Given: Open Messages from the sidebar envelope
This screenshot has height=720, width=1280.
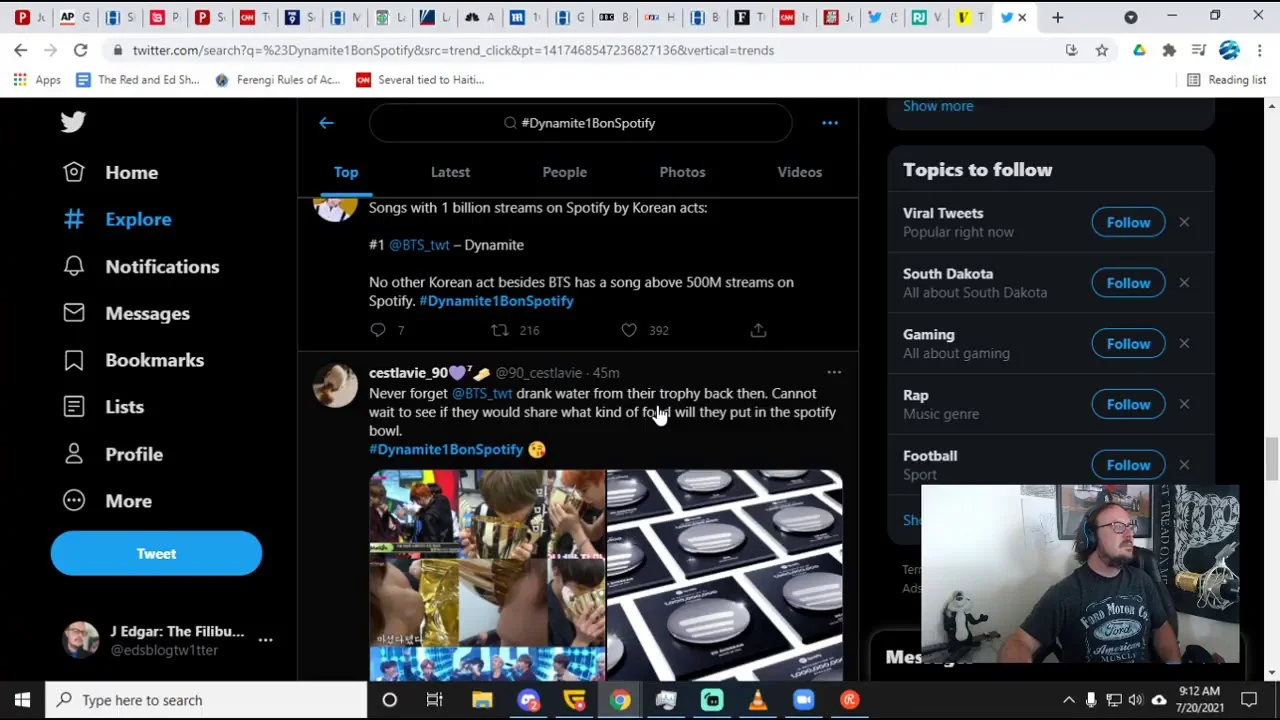Looking at the screenshot, I should (74, 313).
